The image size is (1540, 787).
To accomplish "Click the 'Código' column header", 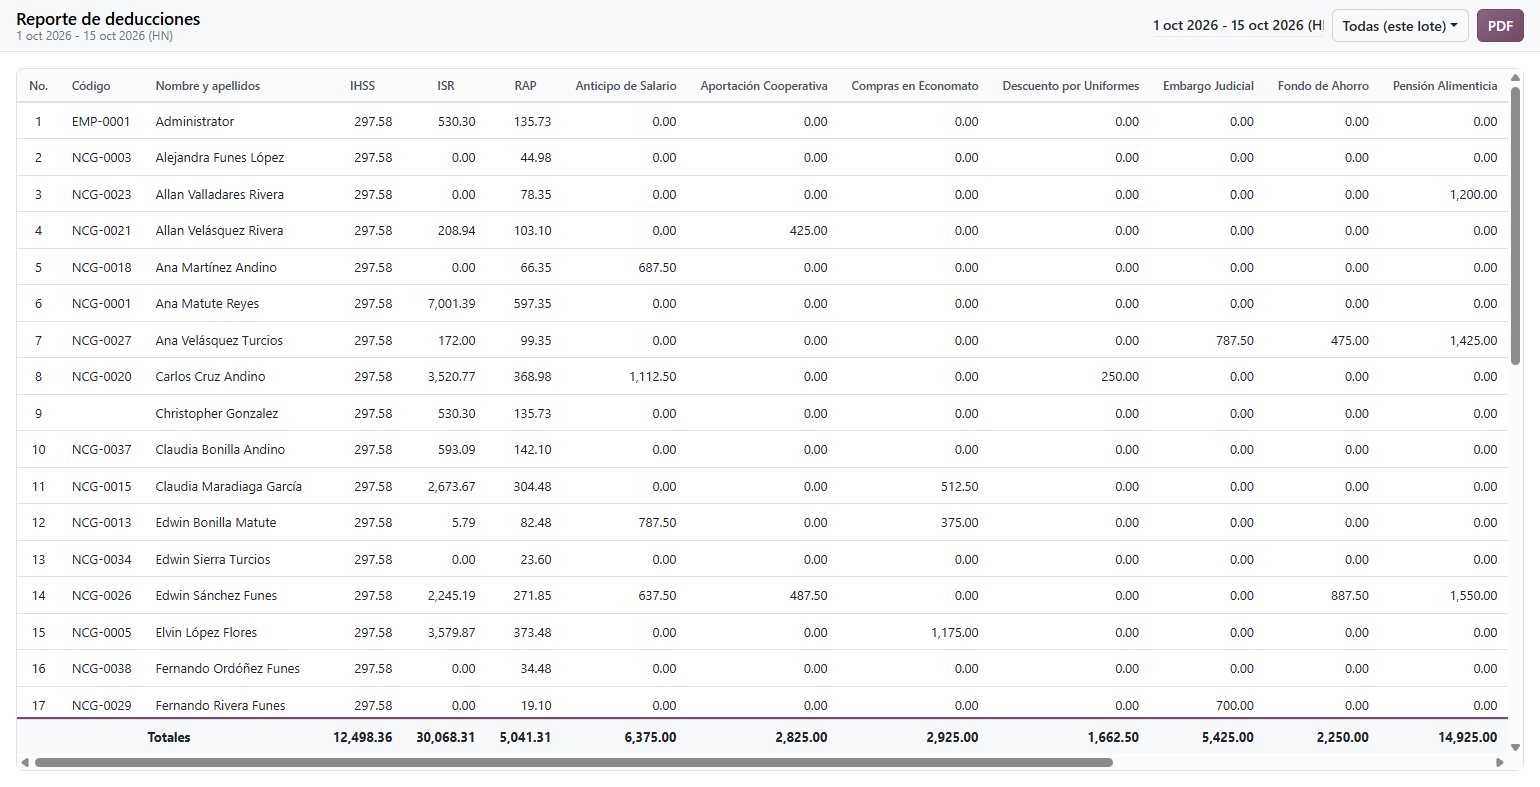I will point(91,86).
